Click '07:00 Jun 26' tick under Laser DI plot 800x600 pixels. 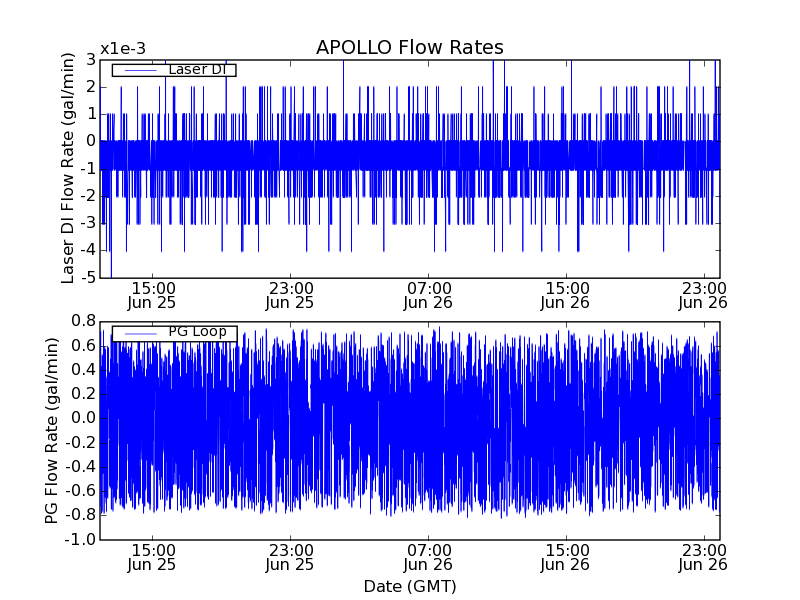coord(428,296)
